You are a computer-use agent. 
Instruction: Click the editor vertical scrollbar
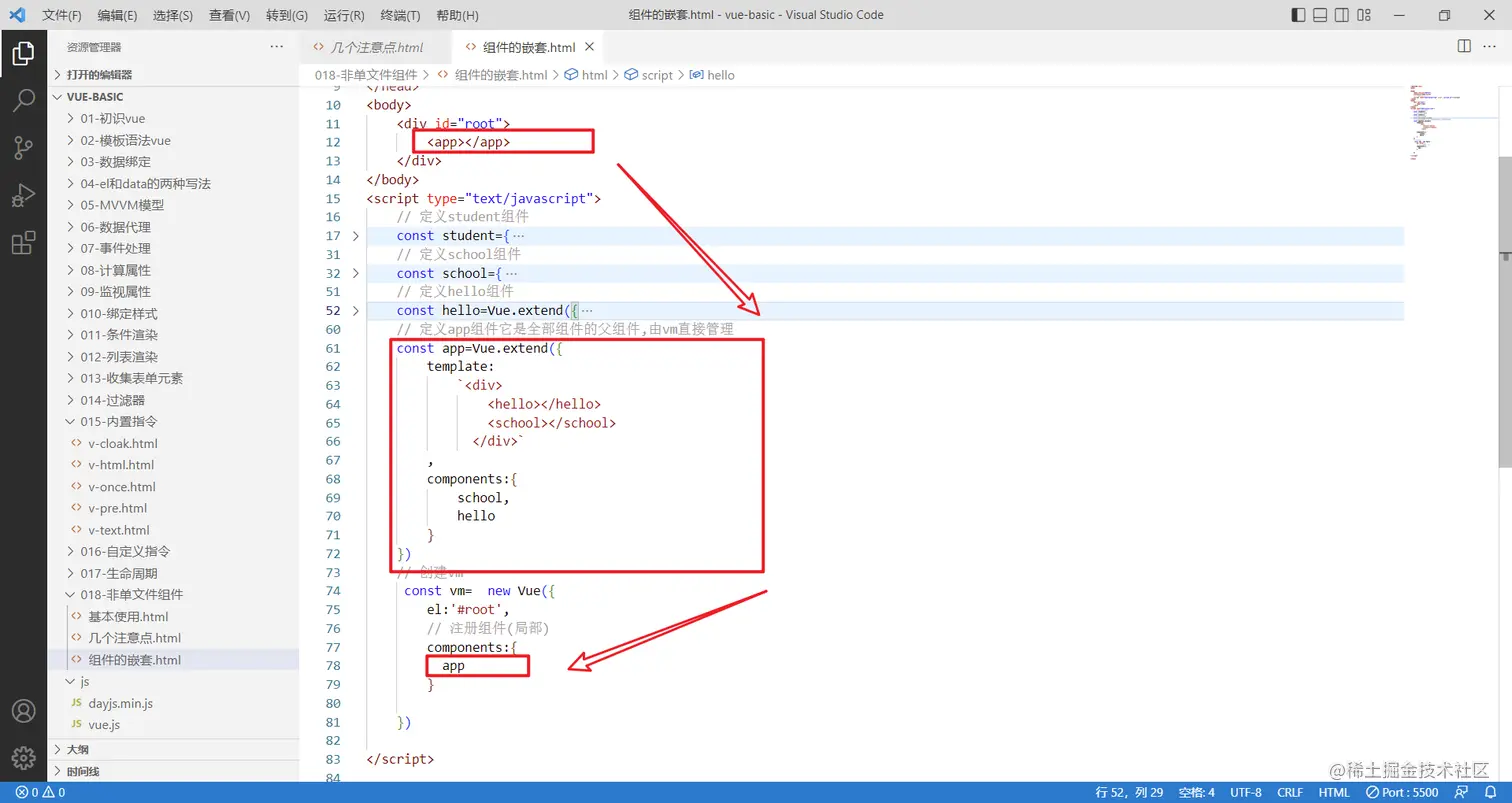1505,310
